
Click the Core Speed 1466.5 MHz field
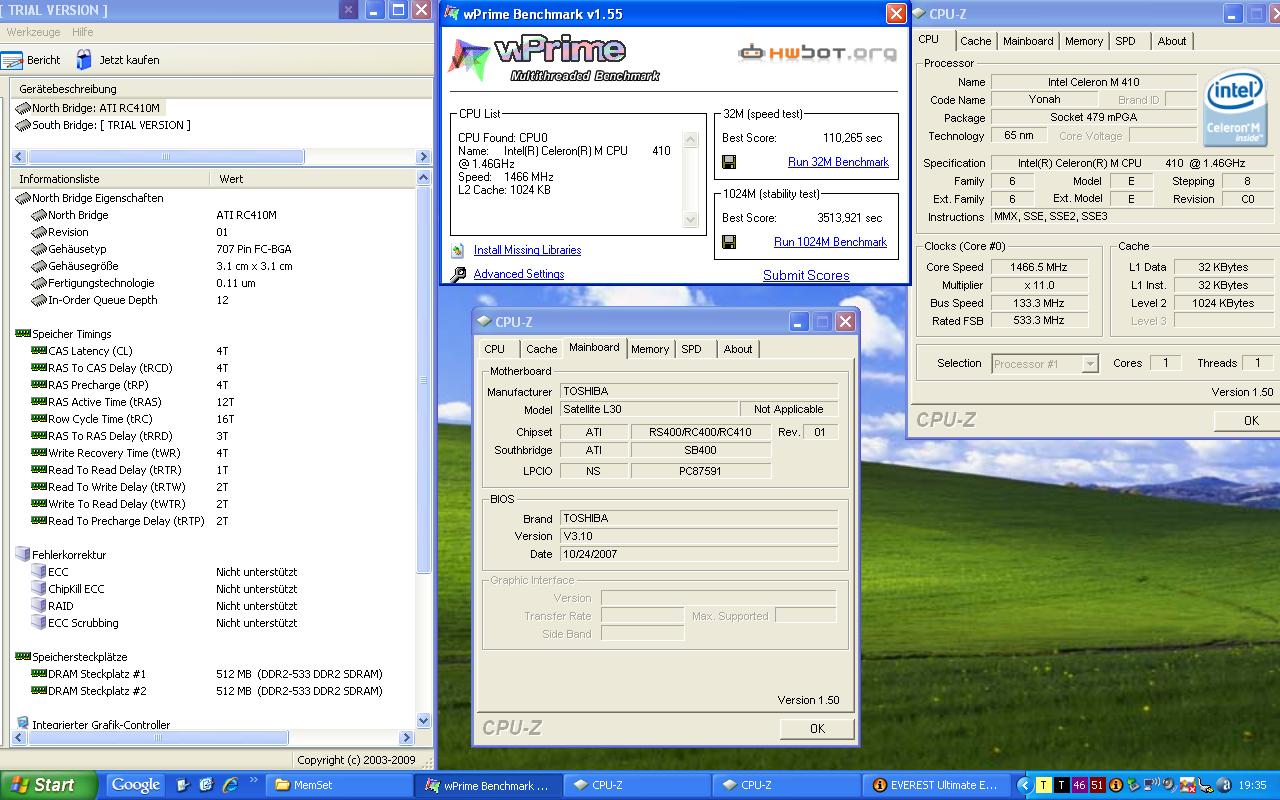click(1039, 267)
